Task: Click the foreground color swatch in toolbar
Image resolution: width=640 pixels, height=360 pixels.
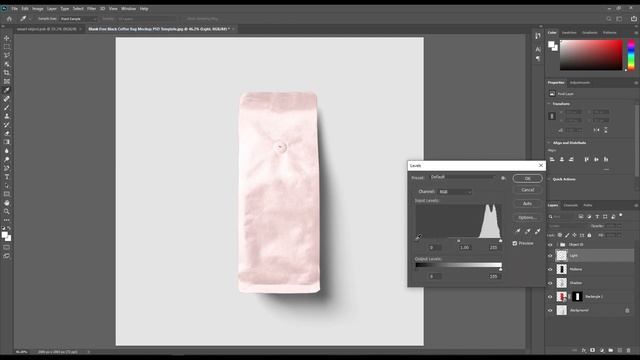Action: (x=4, y=235)
